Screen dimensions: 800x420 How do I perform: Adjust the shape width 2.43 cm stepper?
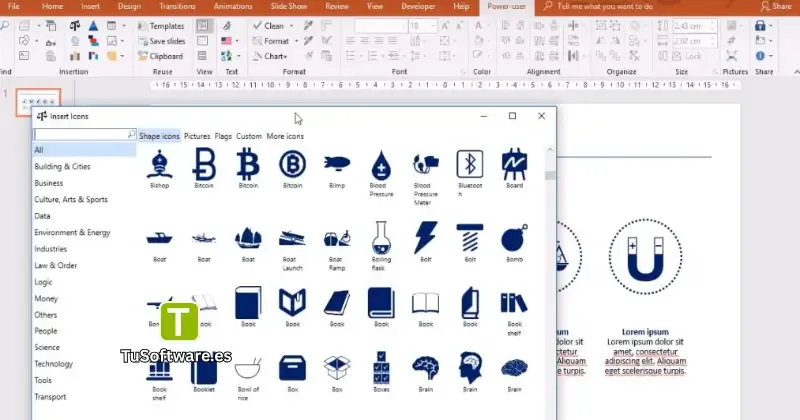[x=713, y=26]
